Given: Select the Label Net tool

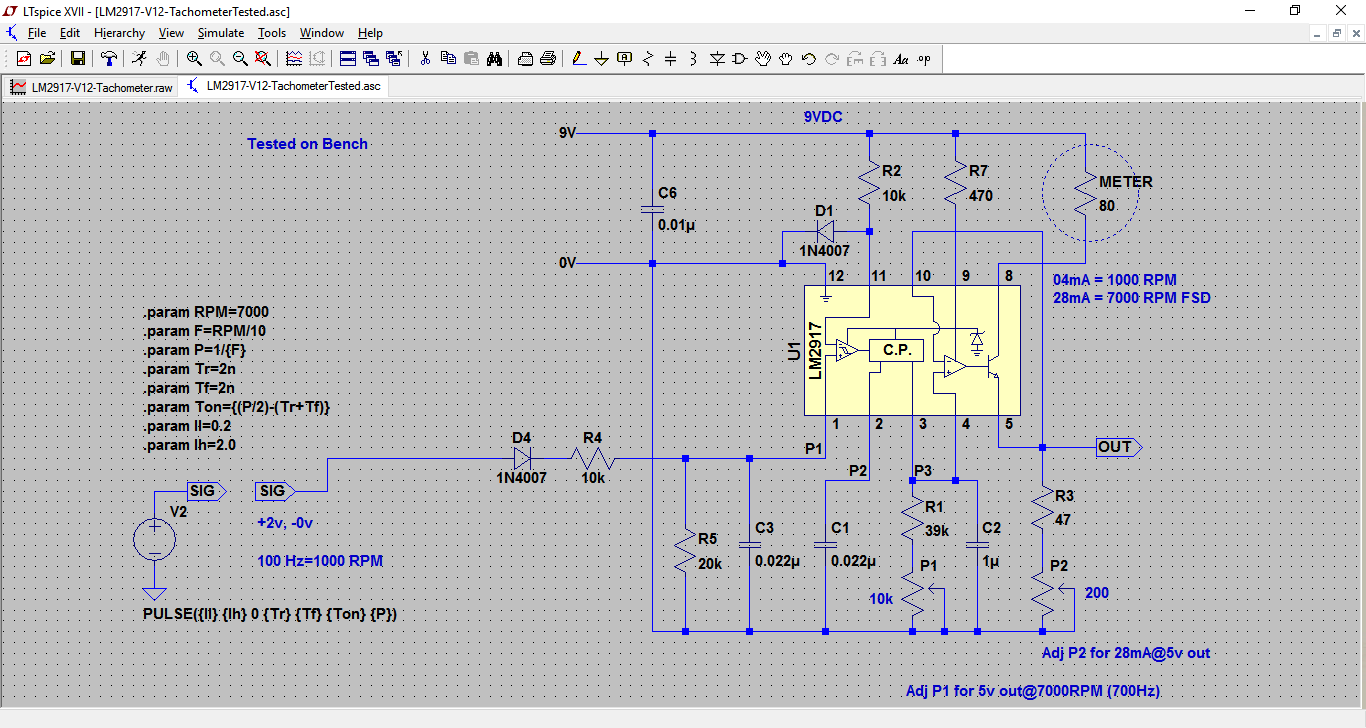Looking at the screenshot, I should tap(624, 59).
